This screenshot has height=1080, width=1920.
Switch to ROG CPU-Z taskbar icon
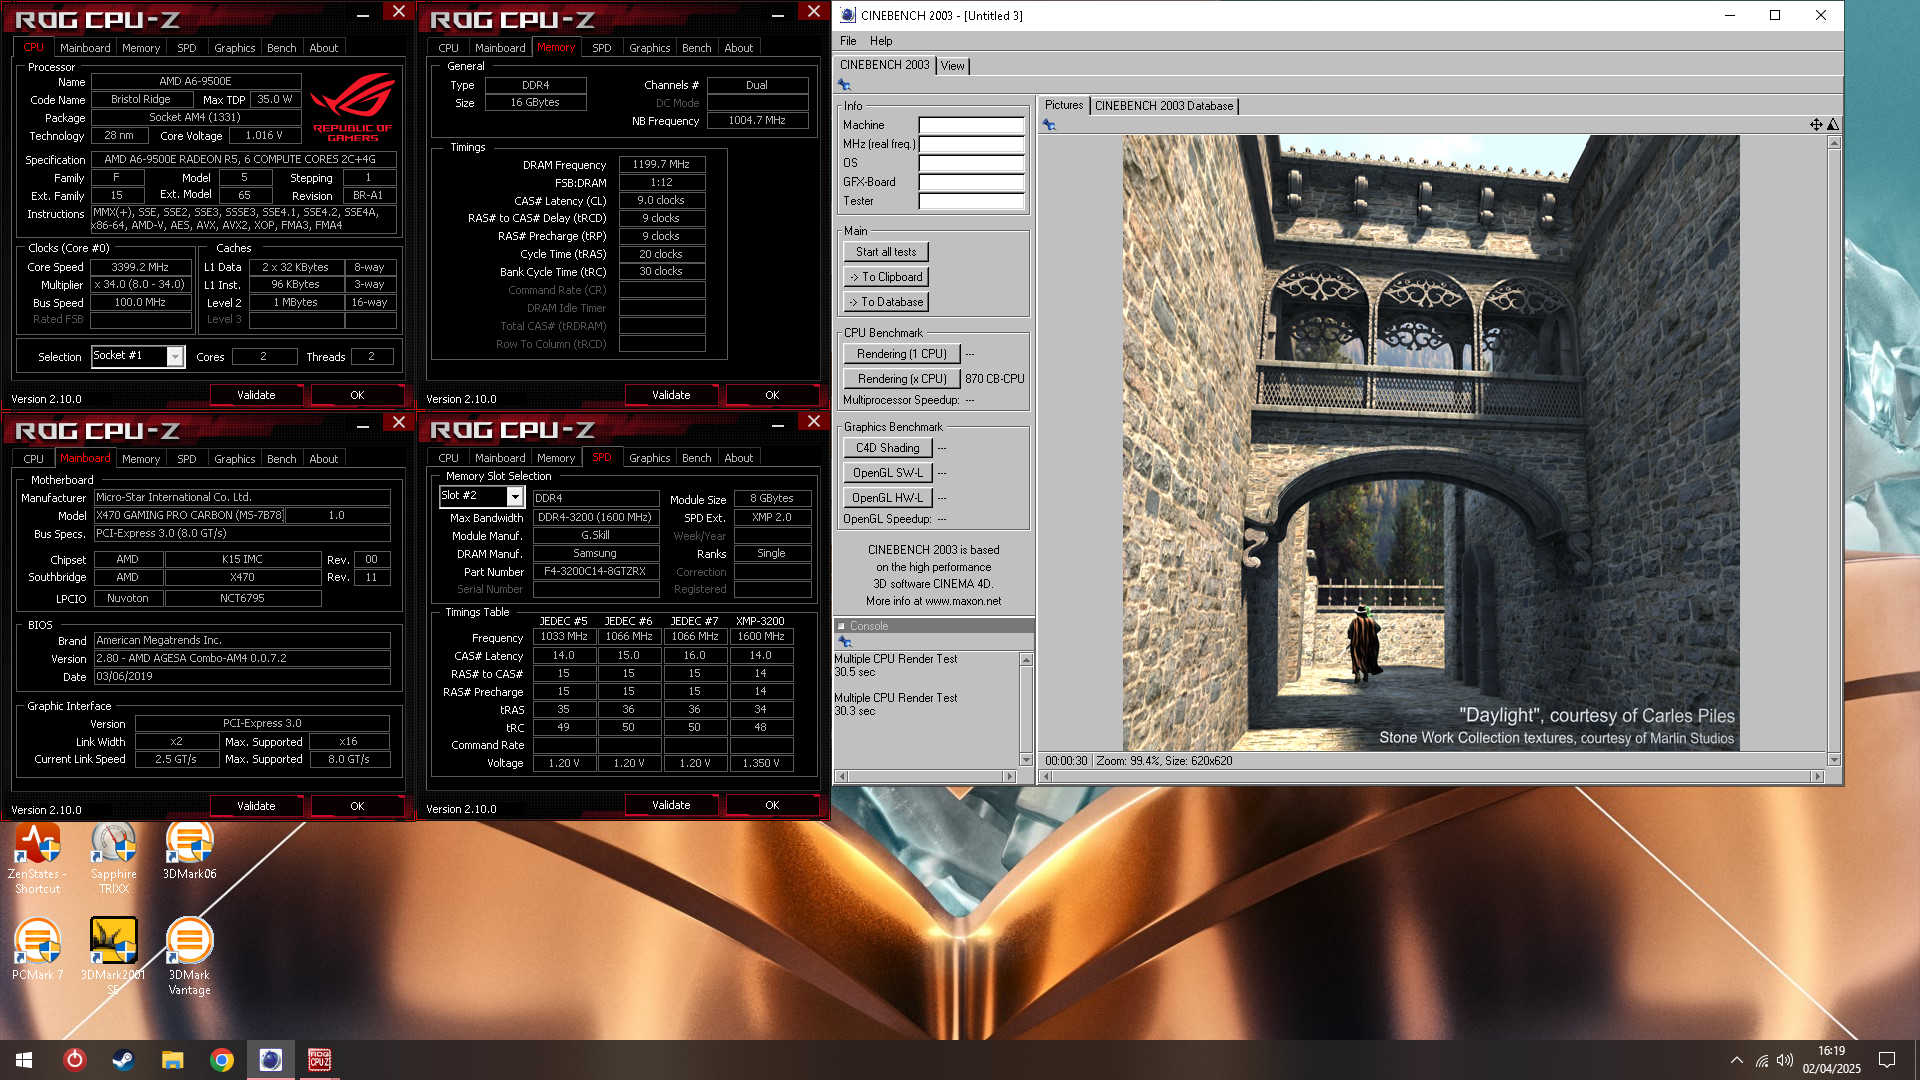point(320,1060)
